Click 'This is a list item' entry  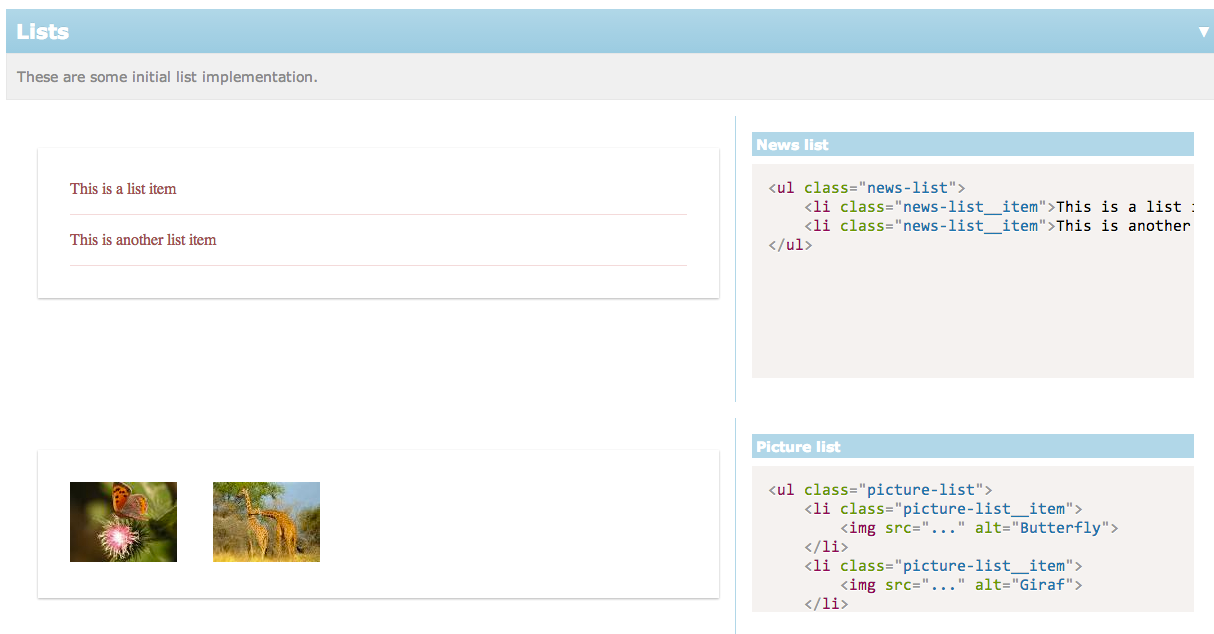point(123,188)
